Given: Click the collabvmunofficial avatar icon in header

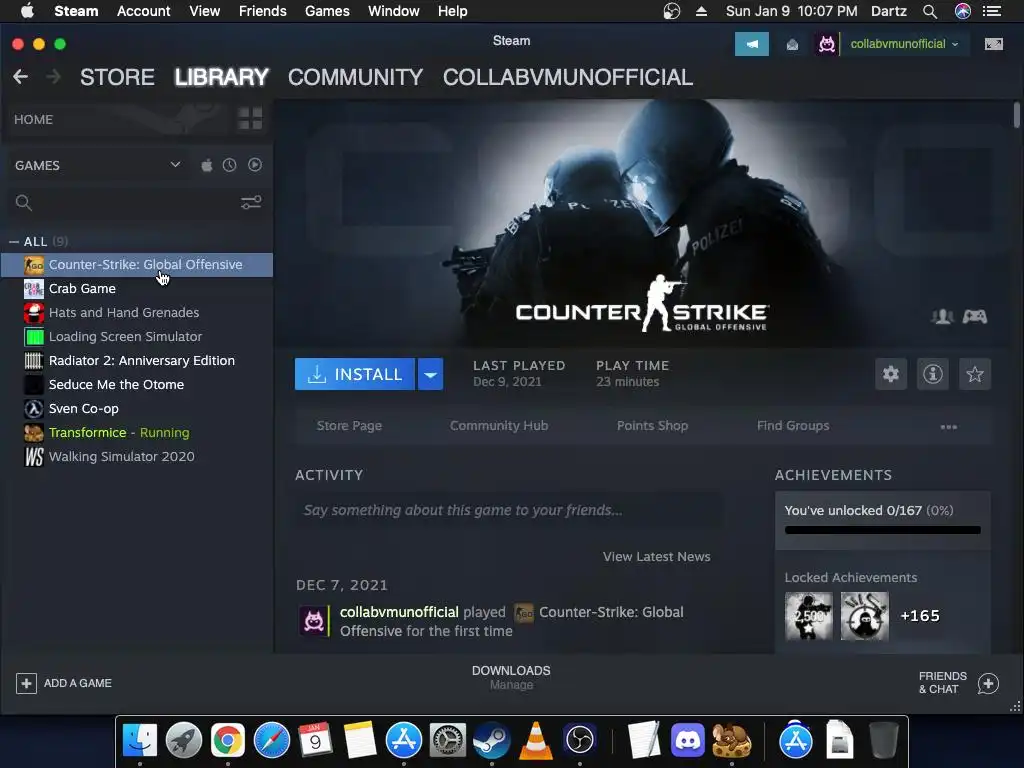Looking at the screenshot, I should [827, 44].
